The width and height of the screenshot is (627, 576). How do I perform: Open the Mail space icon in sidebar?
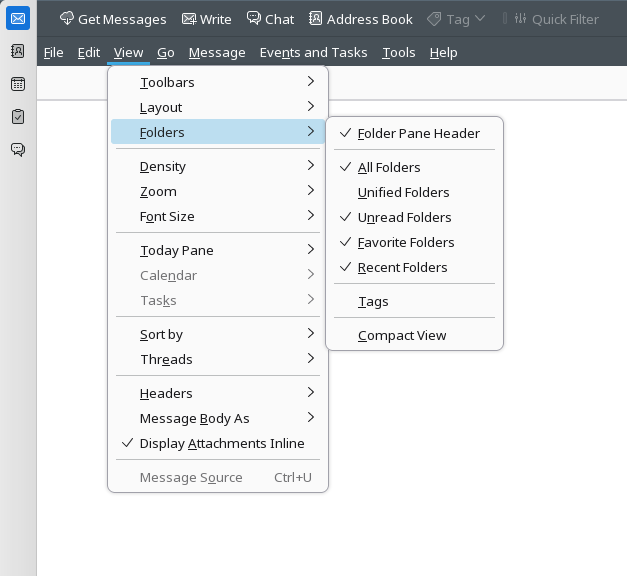[18, 18]
